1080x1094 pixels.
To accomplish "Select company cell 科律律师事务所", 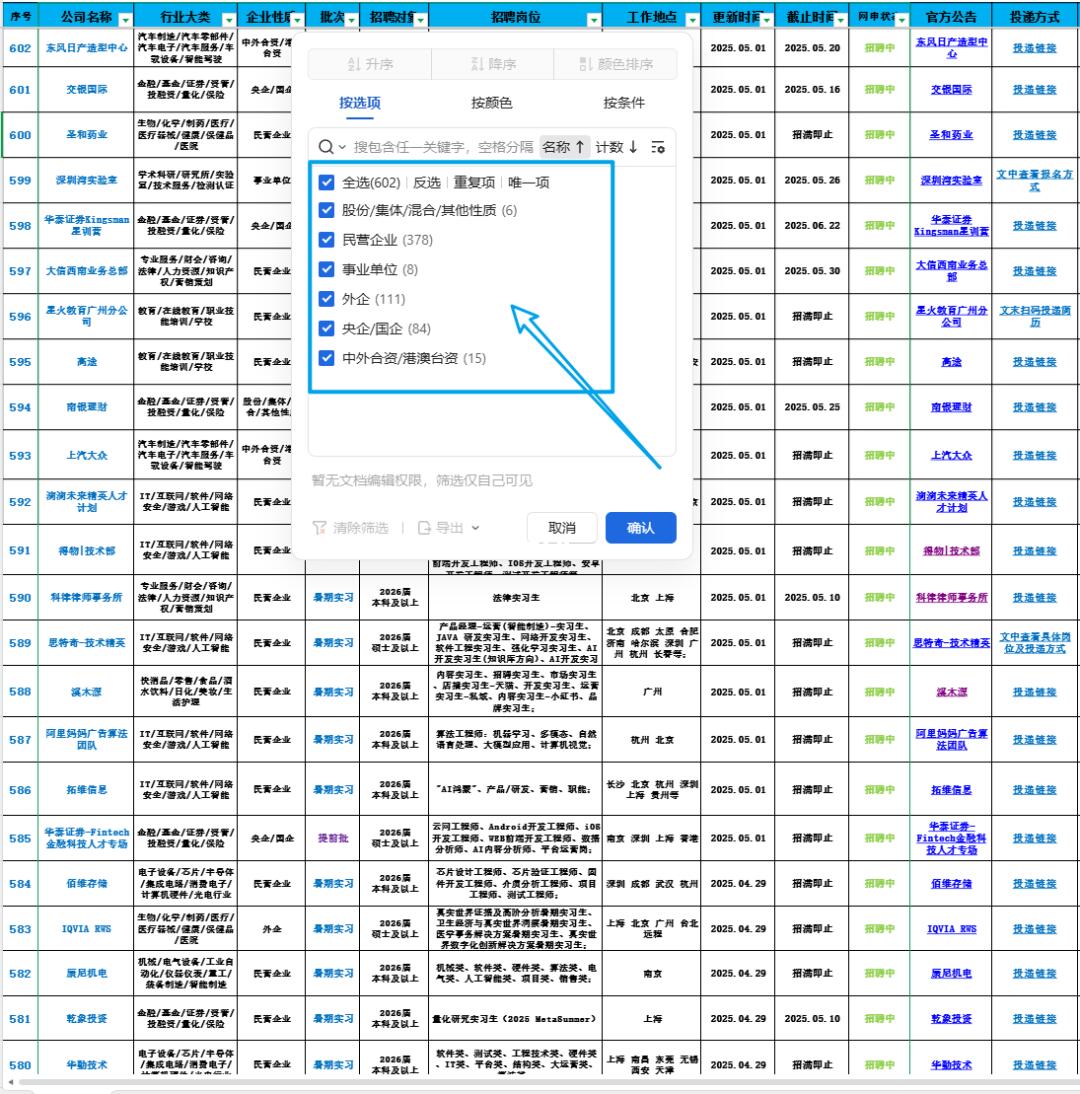I will coord(87,598).
